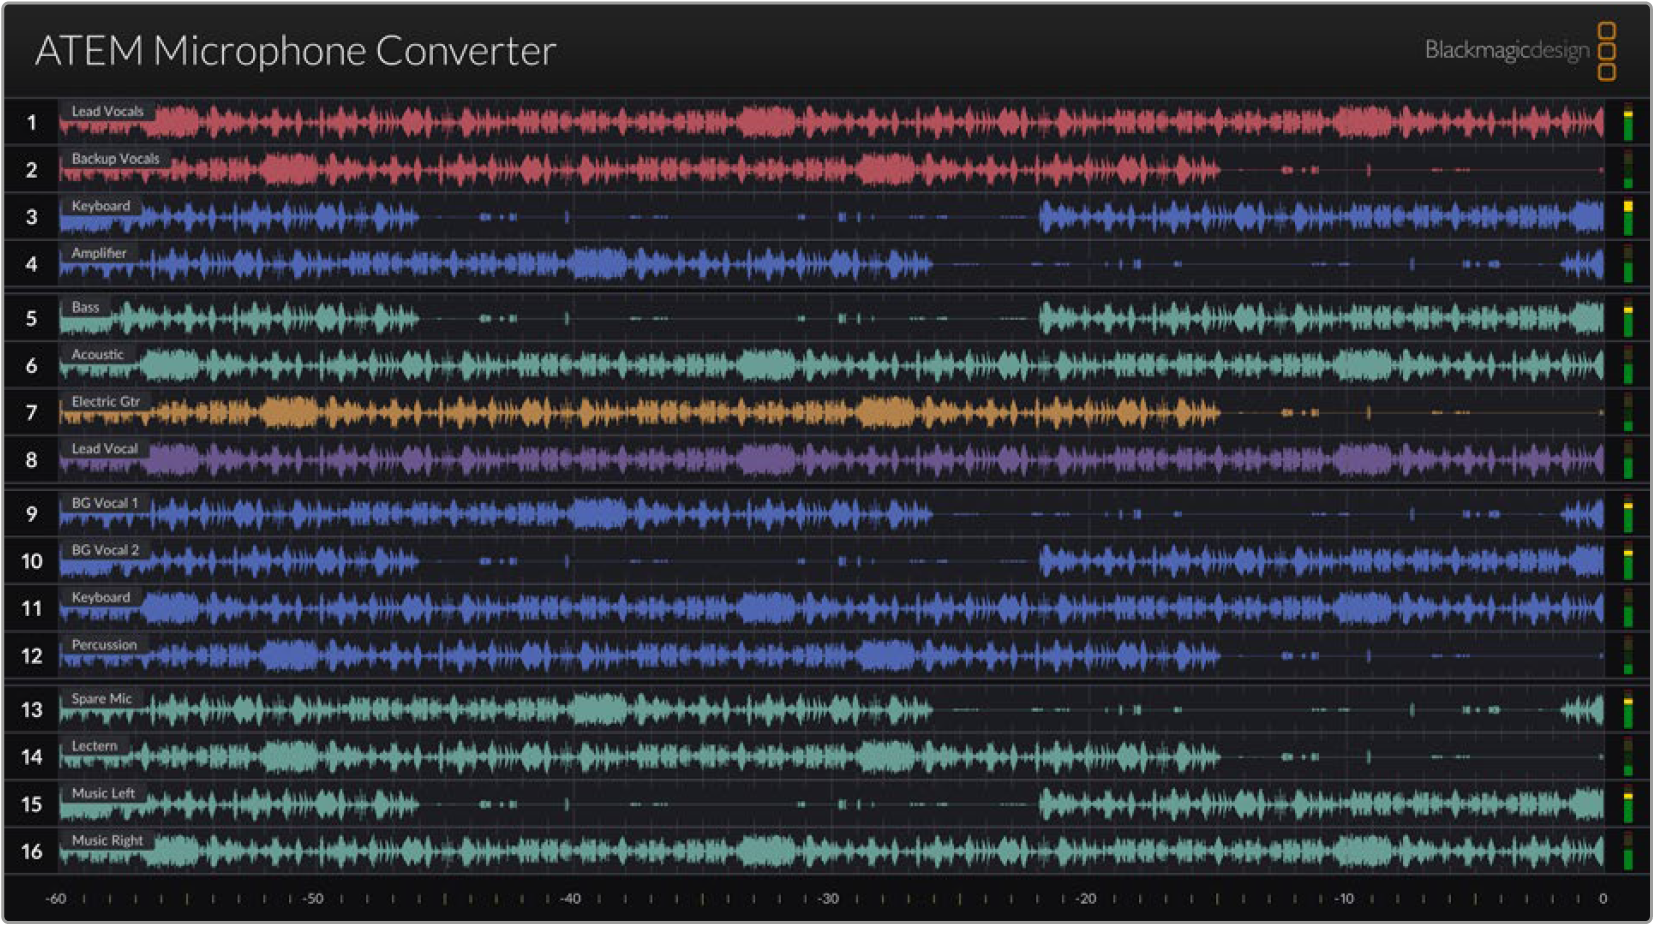1654x925 pixels.
Task: Click the level meter for Acoustic
Action: pyautogui.click(x=1628, y=365)
